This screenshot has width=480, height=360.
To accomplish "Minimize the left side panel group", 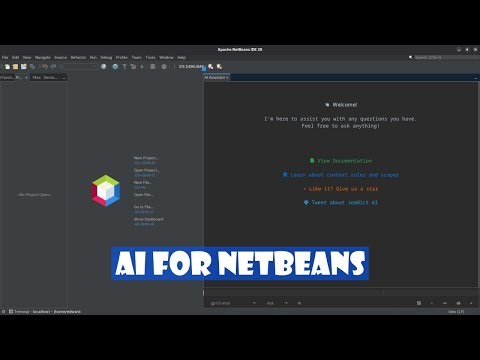I will coord(64,78).
